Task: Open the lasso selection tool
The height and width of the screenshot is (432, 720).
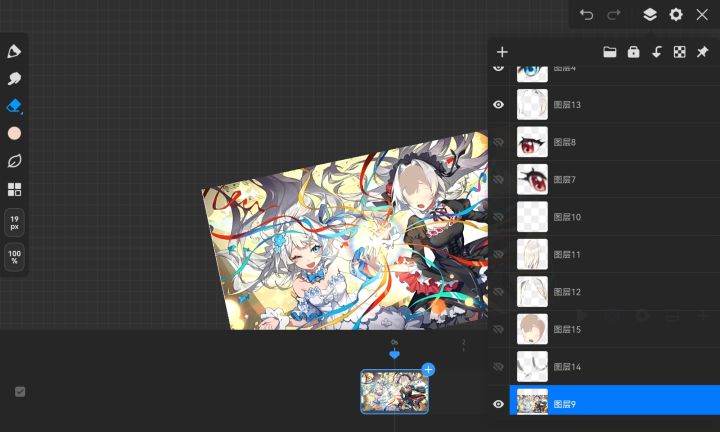Action: point(14,161)
